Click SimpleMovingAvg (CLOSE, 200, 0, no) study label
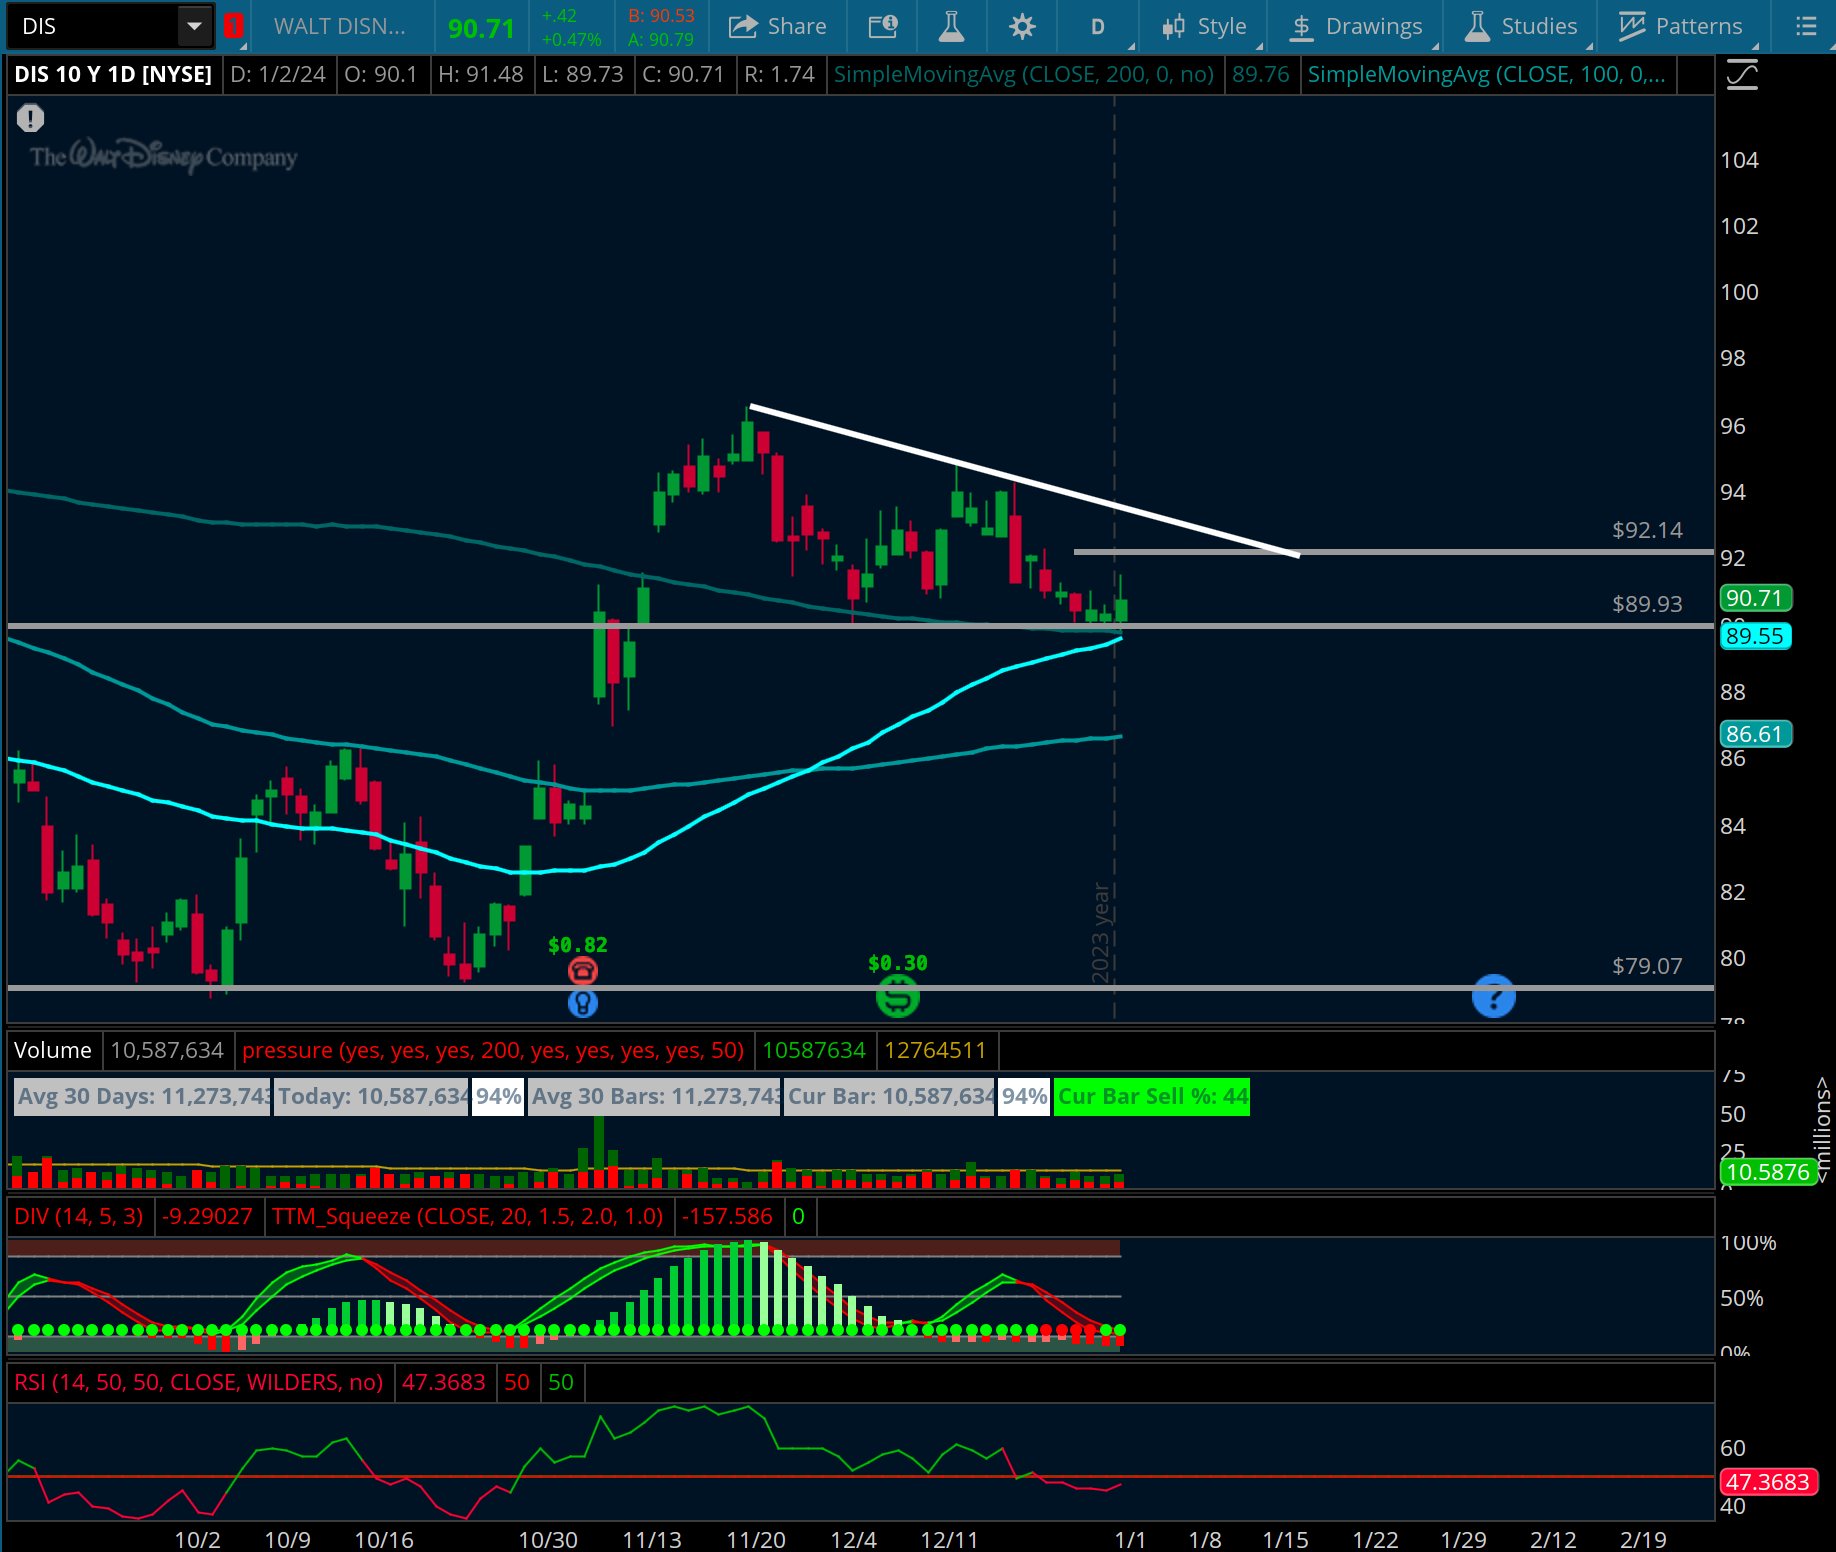 click(x=1024, y=75)
